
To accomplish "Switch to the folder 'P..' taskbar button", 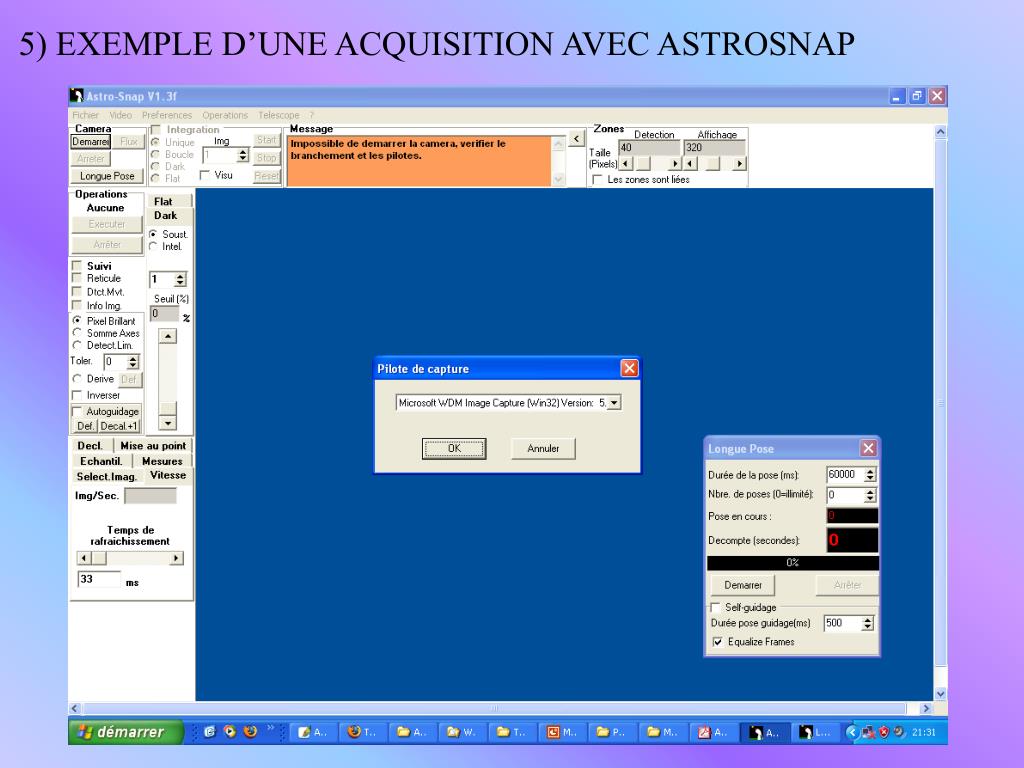I will click(x=613, y=732).
